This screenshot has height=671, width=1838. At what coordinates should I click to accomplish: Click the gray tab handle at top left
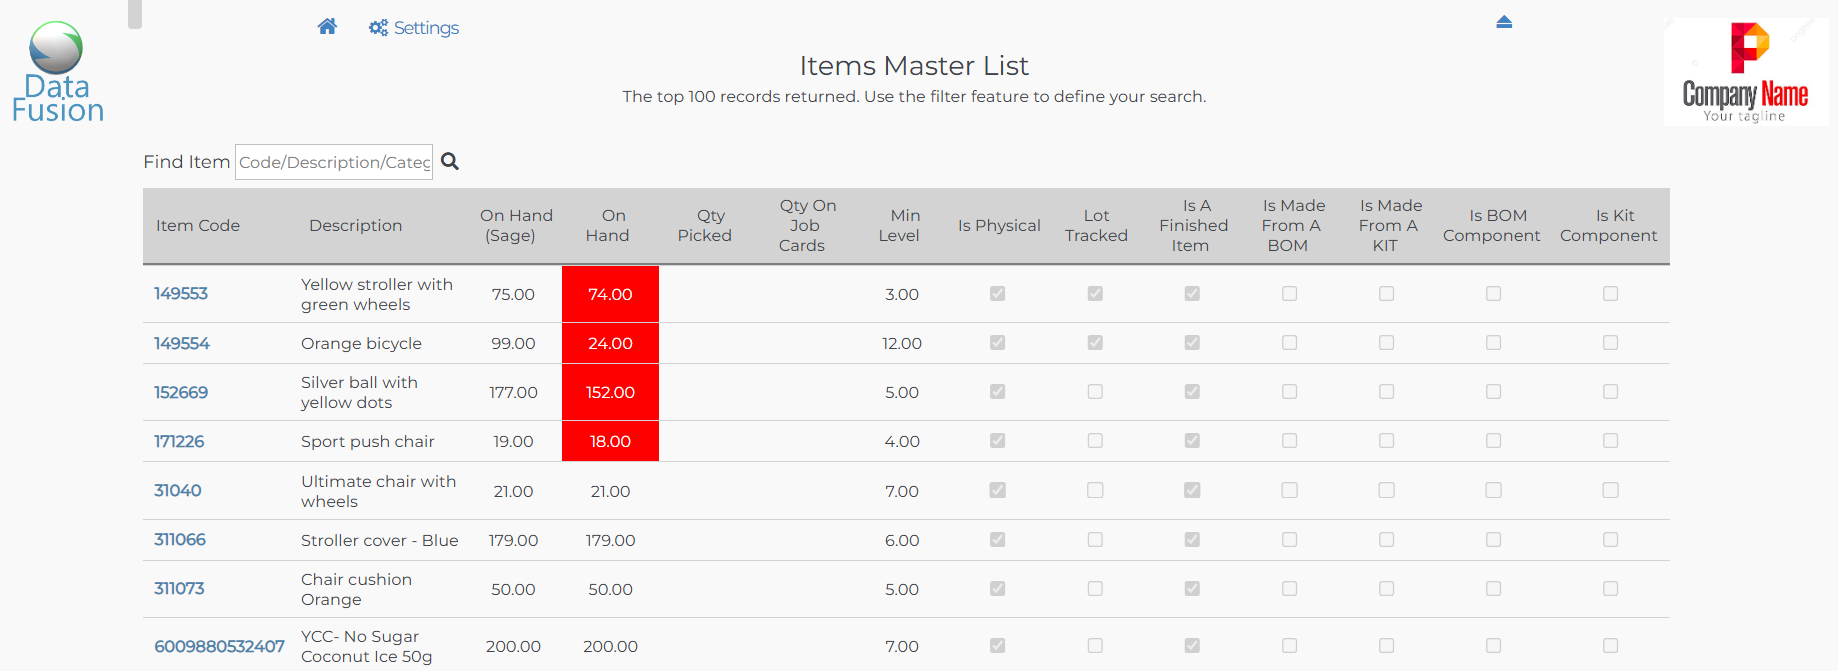135,14
